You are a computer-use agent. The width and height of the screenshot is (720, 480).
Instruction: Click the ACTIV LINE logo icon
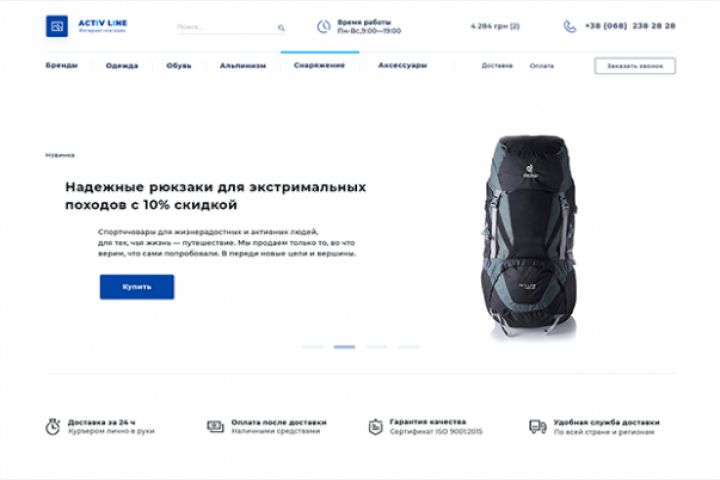57,26
